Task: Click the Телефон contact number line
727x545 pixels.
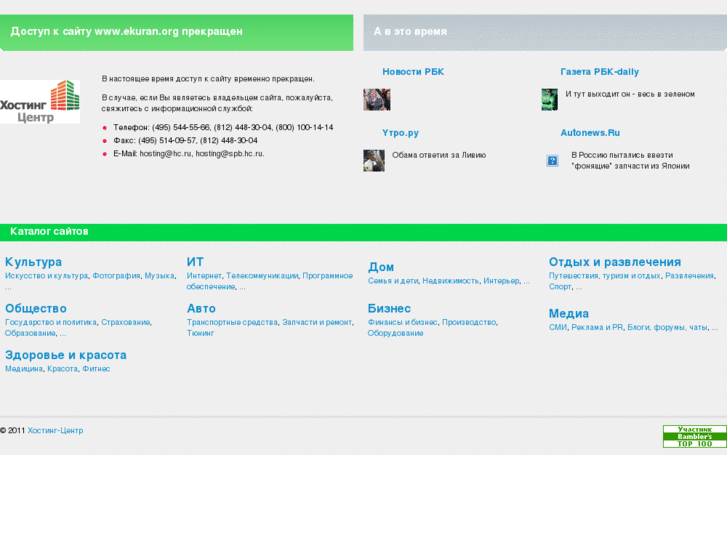Action: pos(223,127)
